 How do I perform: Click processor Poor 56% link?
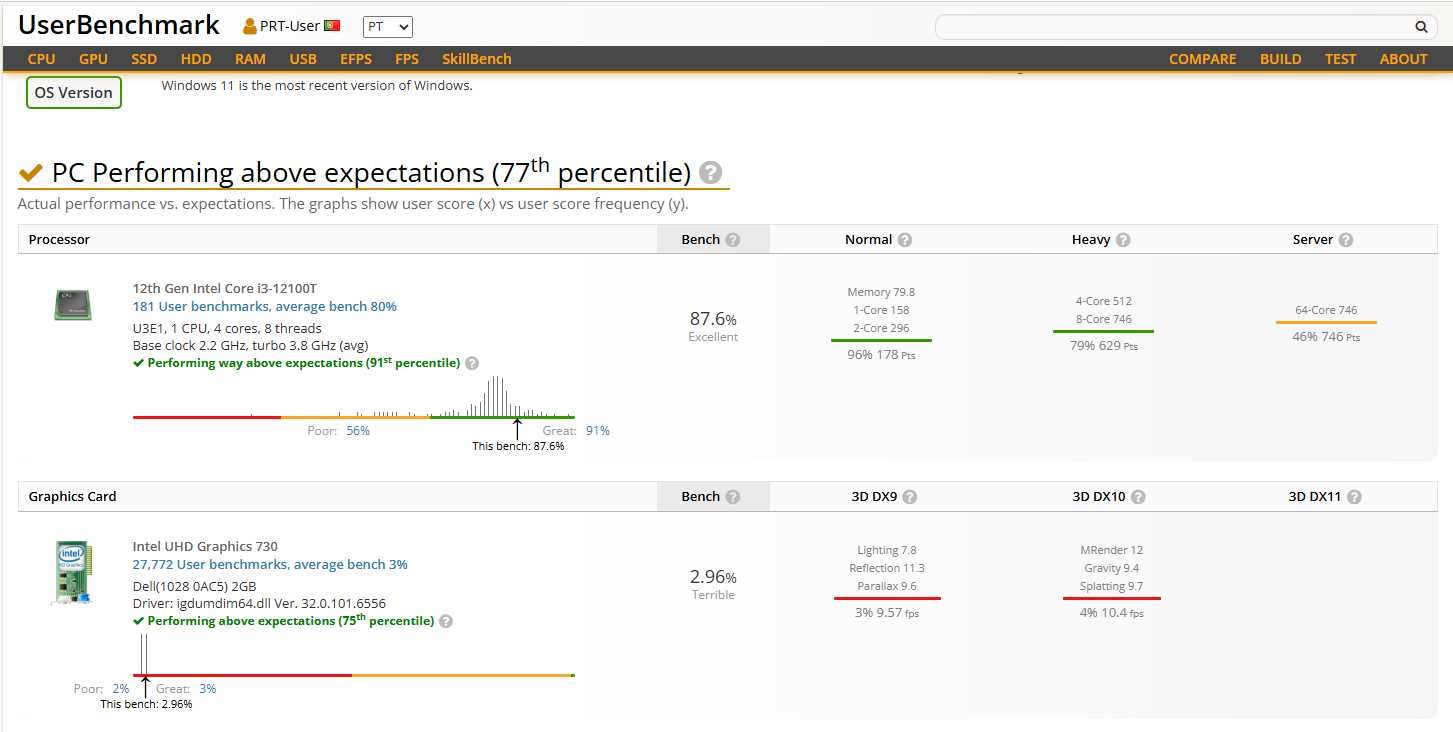[x=358, y=431]
